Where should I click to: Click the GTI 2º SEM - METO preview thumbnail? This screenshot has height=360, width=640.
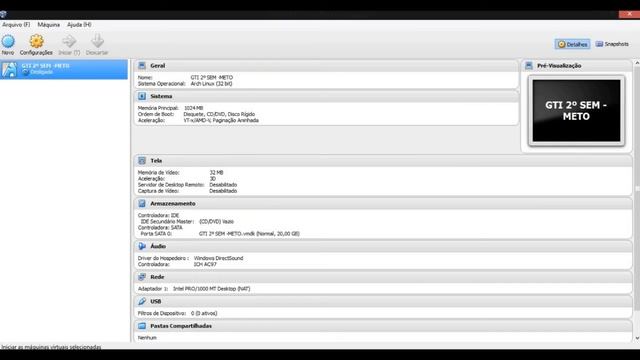[x=576, y=111]
